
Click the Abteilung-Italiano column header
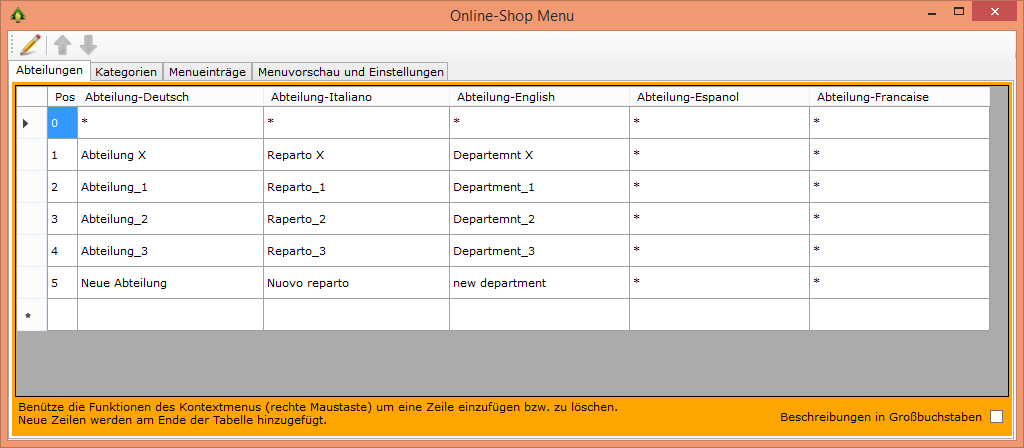356,97
